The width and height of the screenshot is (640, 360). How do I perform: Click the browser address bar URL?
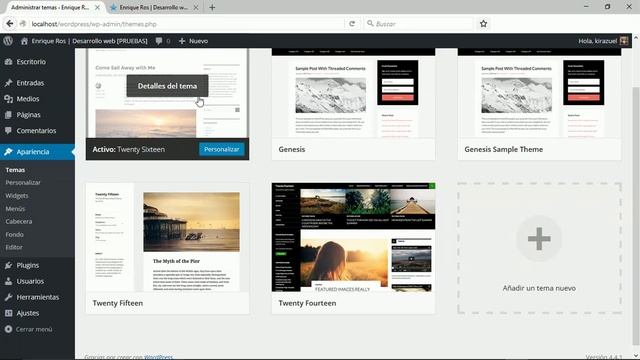coord(94,24)
